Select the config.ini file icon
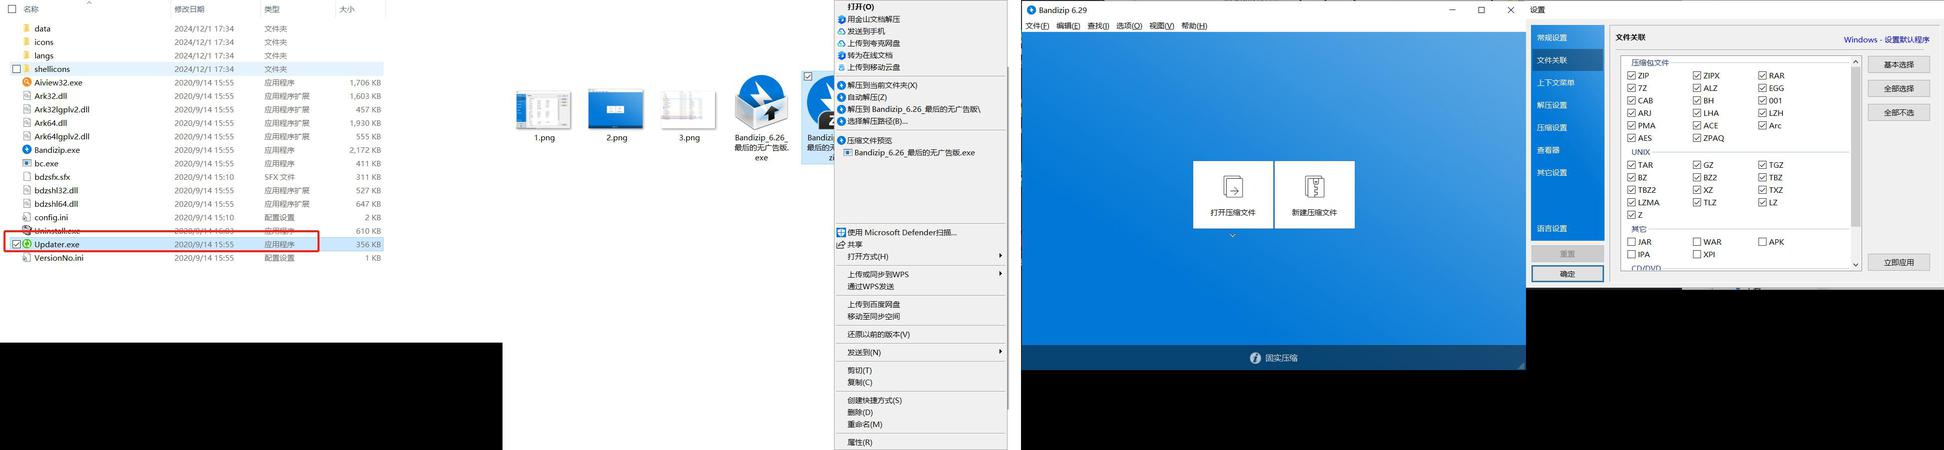This screenshot has width=1944, height=450. 26,217
